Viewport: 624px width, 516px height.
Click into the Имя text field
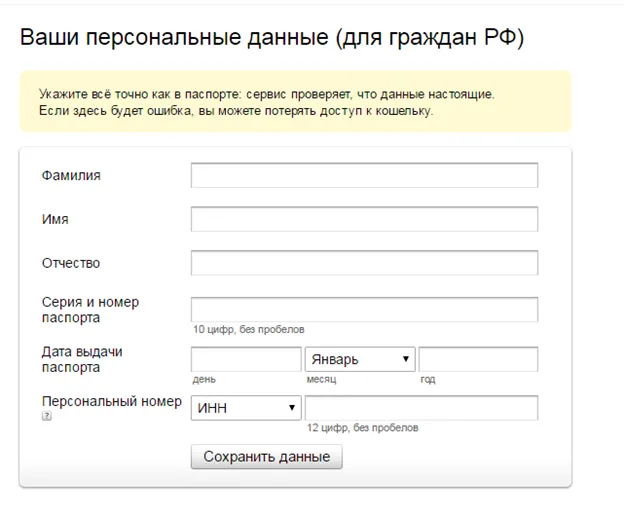coord(364,219)
